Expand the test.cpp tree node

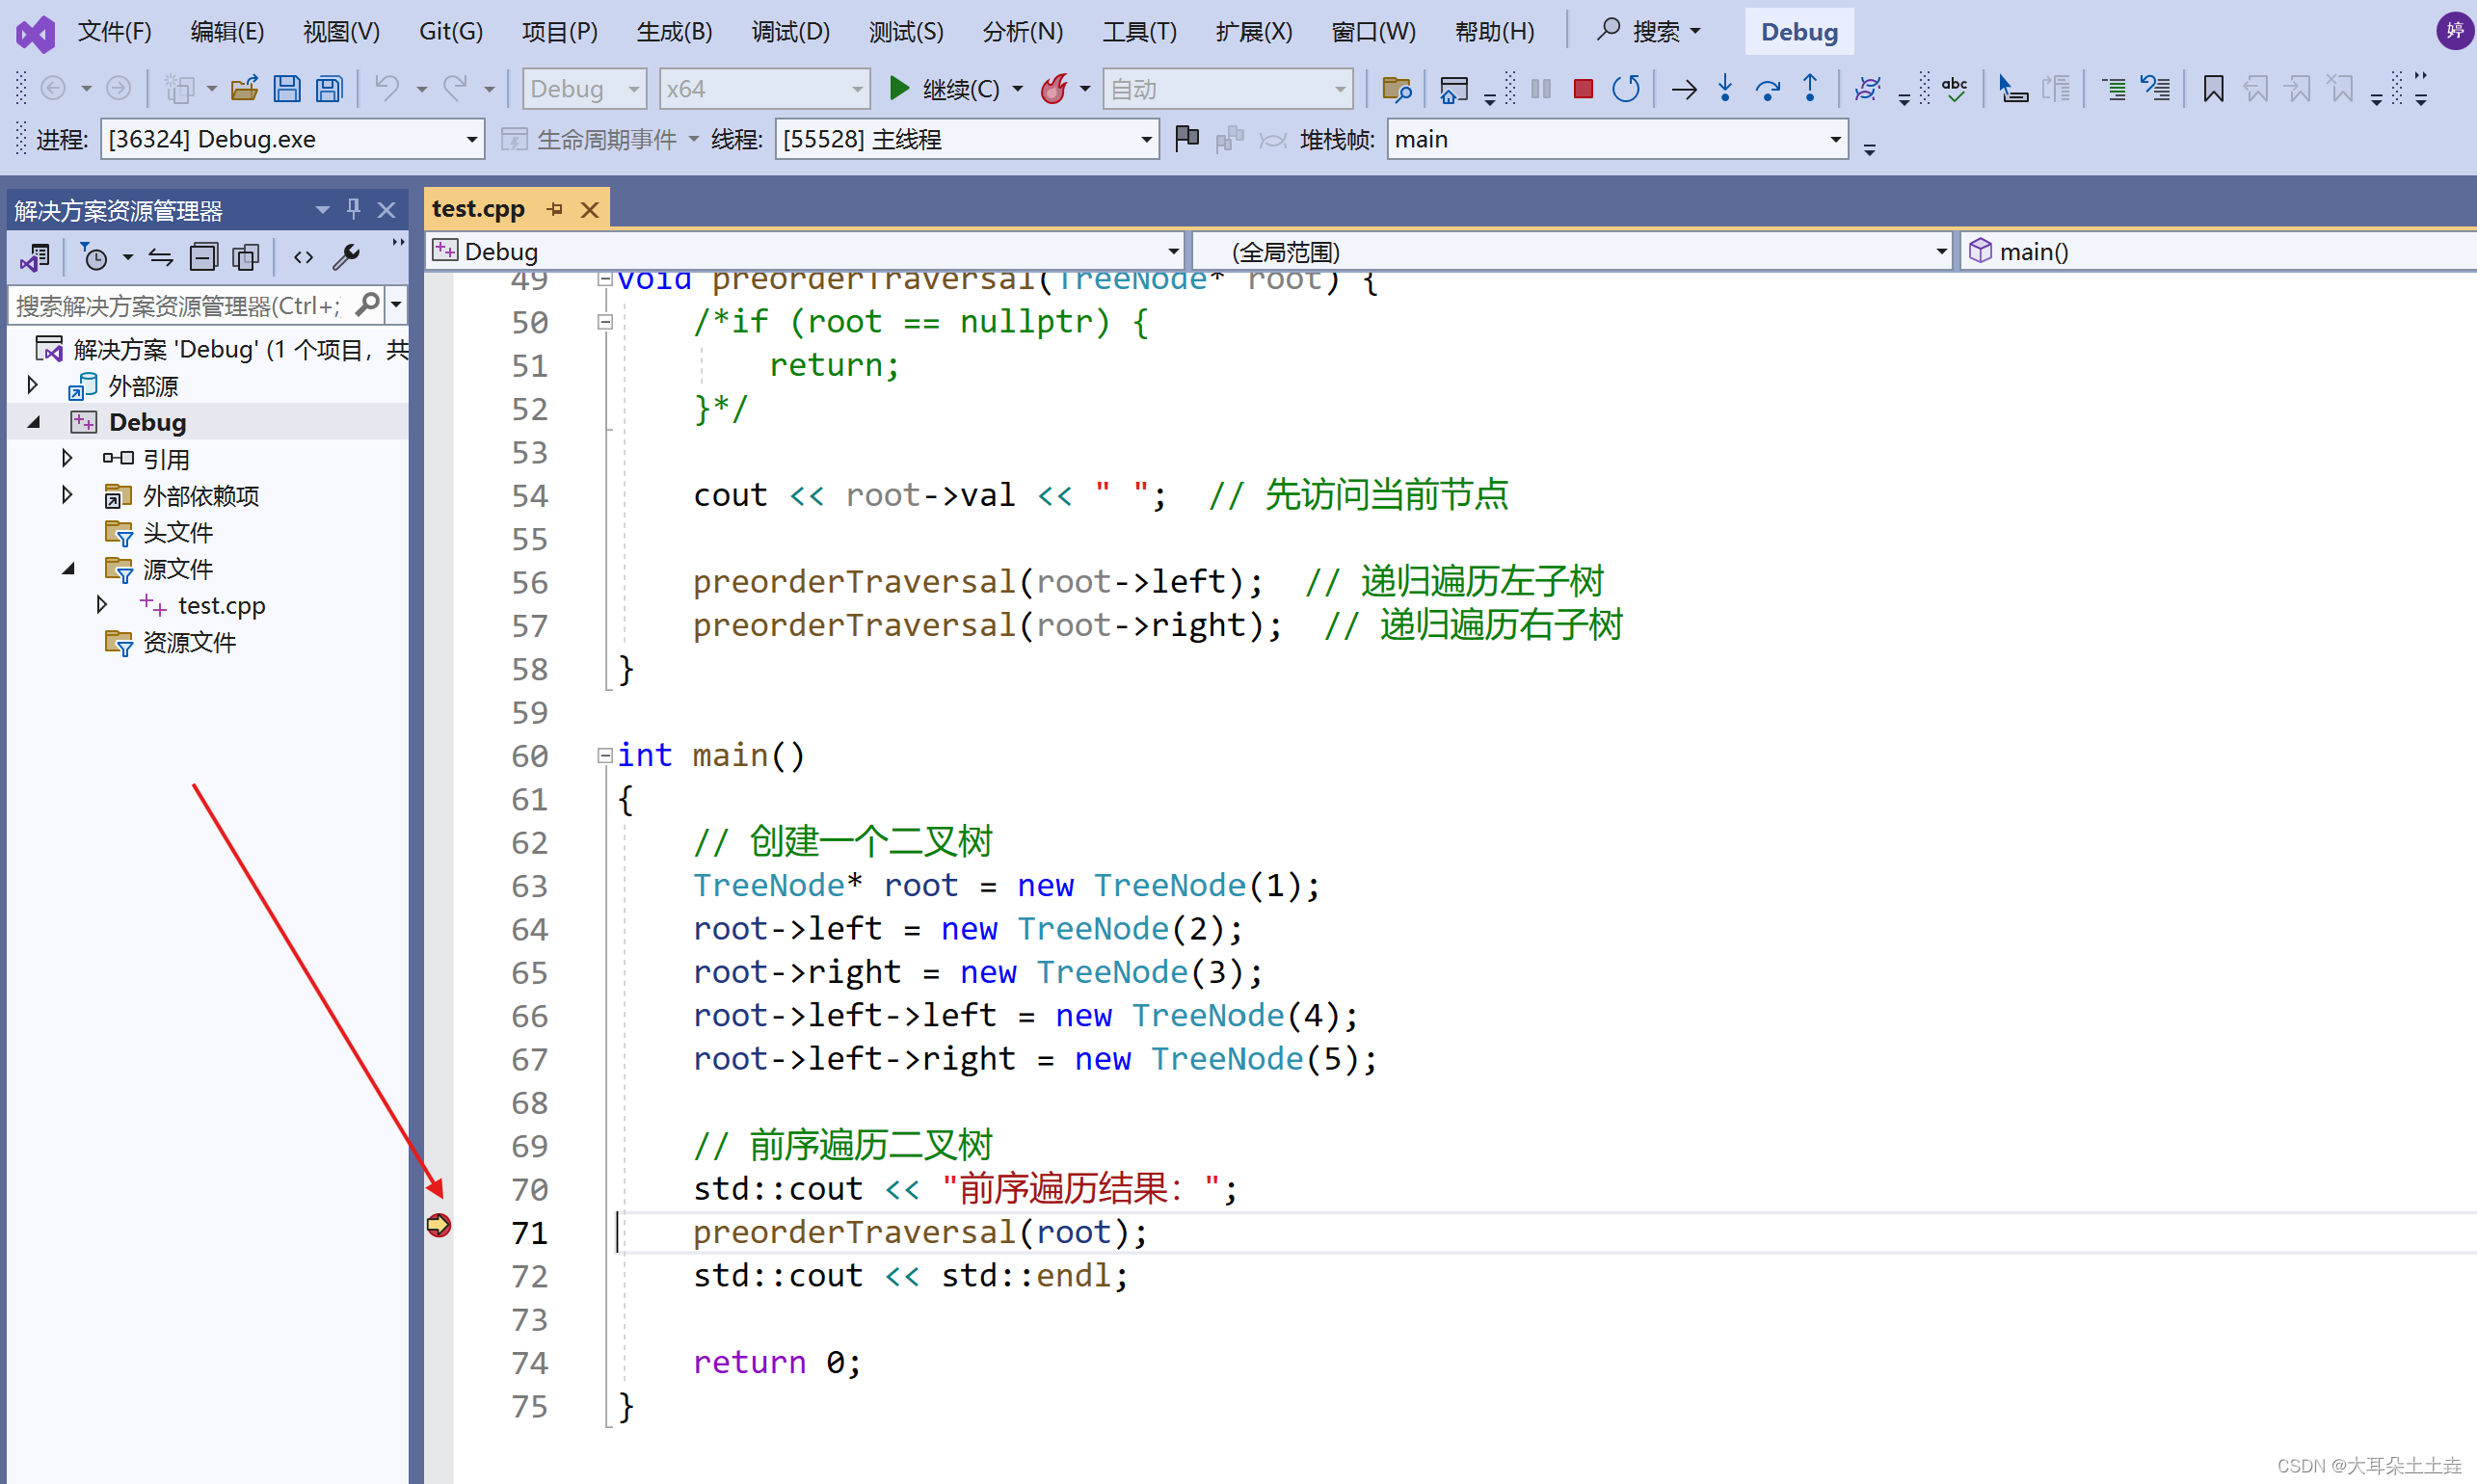tap(102, 604)
